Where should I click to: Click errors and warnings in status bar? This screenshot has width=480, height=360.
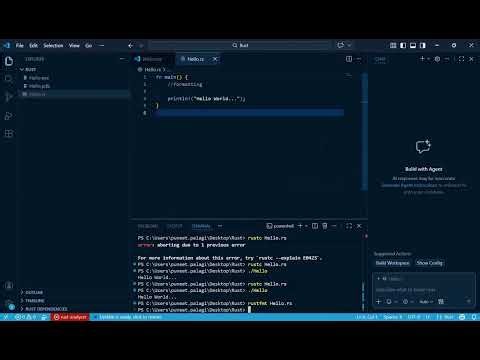point(26,317)
